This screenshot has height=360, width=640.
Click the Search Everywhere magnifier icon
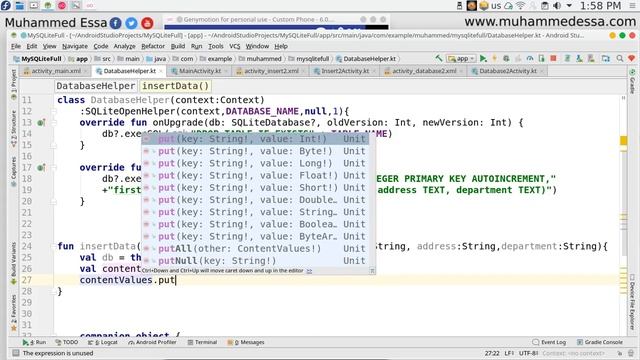point(620,58)
